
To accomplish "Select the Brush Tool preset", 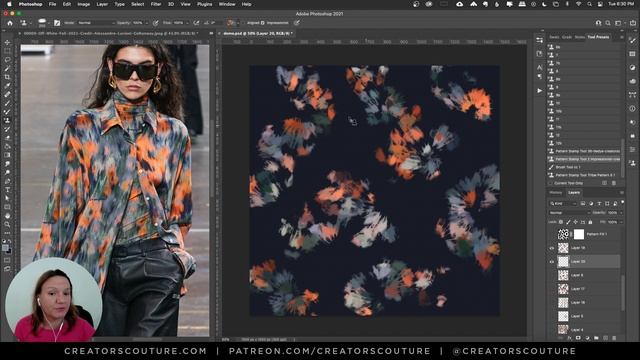I will (584, 167).
